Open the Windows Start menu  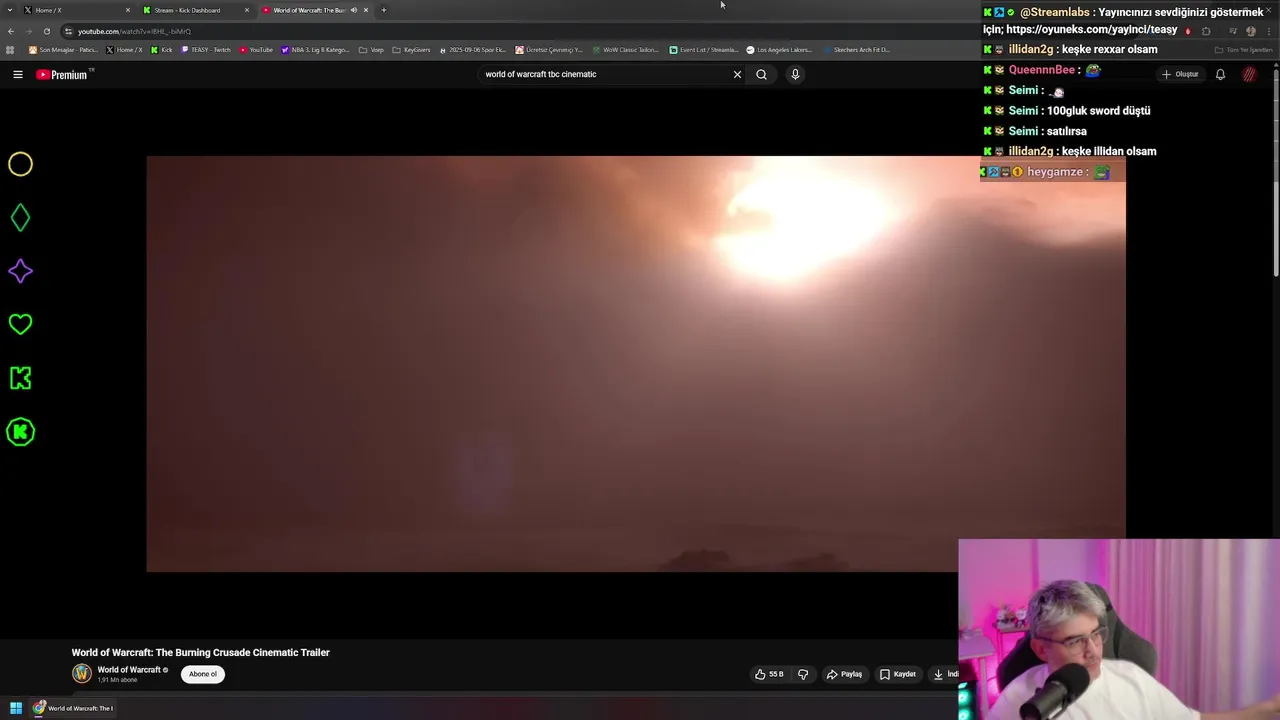pyautogui.click(x=16, y=708)
